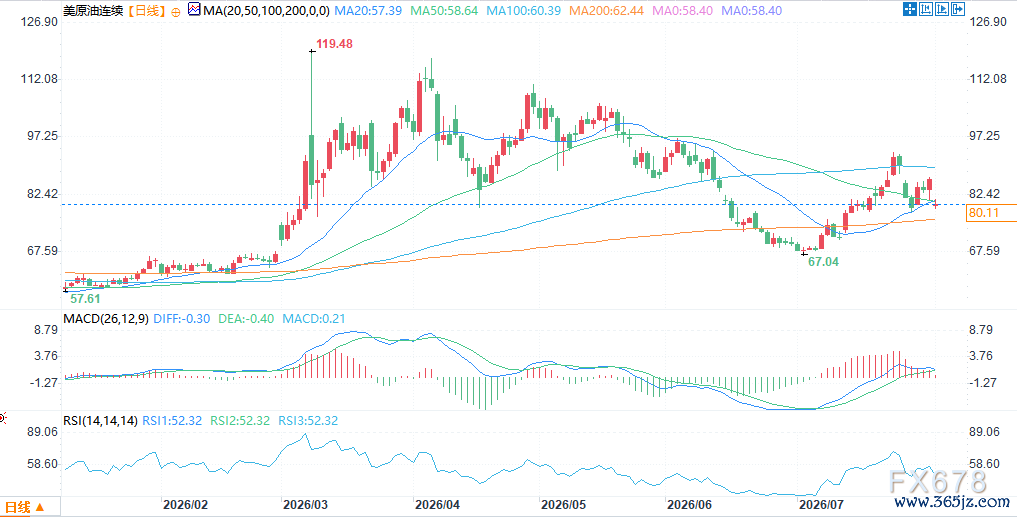The image size is (1017, 517).
Task: Select the 2026/04 date marker
Action: [x=440, y=504]
